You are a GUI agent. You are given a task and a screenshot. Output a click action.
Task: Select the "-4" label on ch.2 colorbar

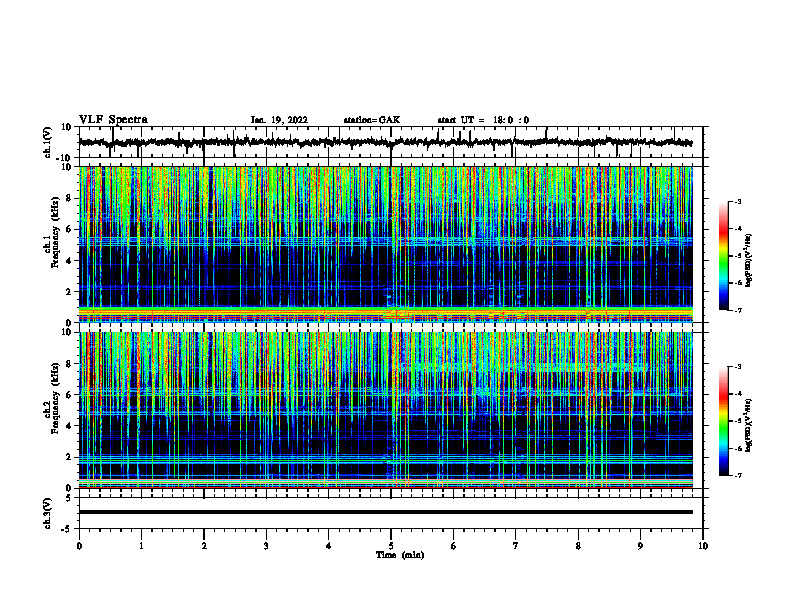coord(737,394)
